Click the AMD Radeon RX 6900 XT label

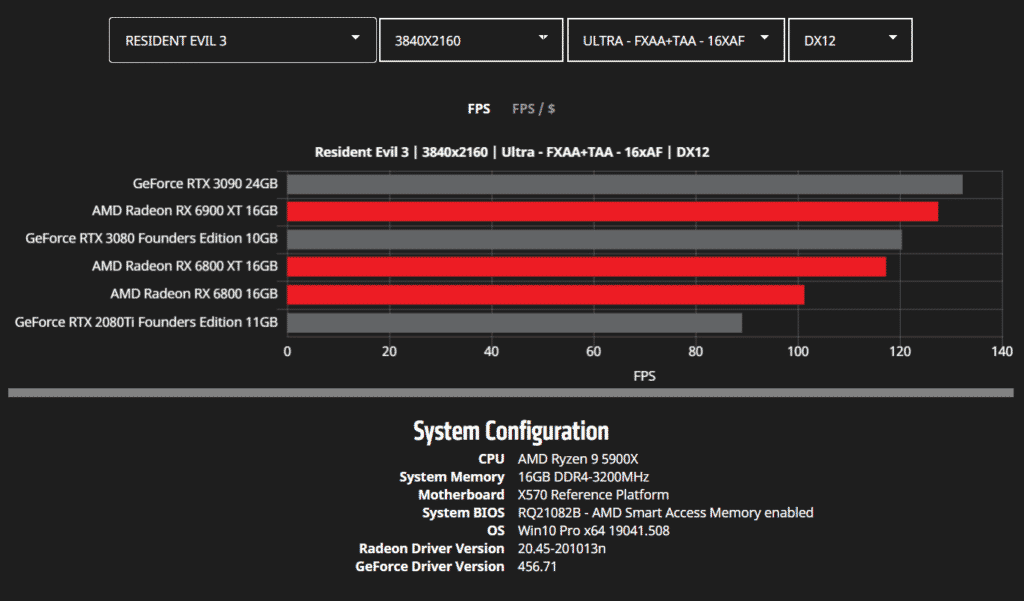(x=184, y=211)
